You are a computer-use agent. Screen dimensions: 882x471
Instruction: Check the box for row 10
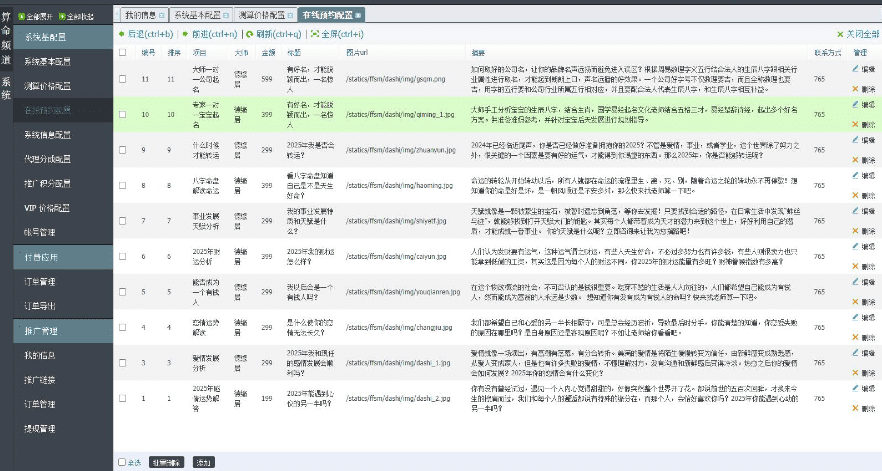pos(123,115)
